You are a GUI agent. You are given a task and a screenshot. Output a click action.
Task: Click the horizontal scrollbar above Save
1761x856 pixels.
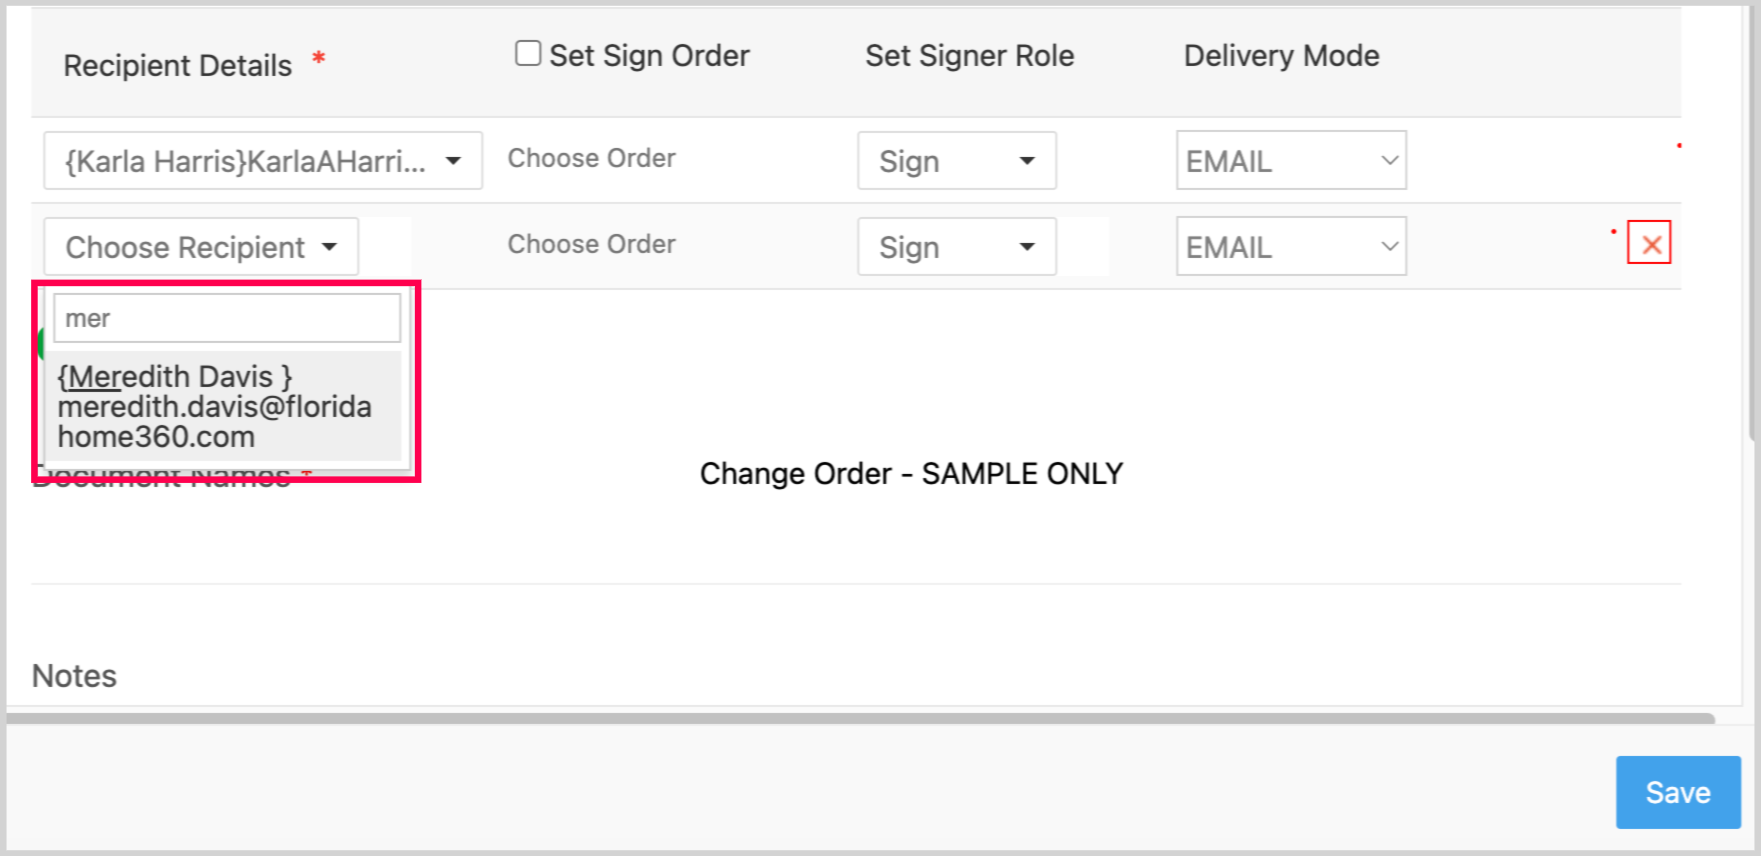point(860,718)
